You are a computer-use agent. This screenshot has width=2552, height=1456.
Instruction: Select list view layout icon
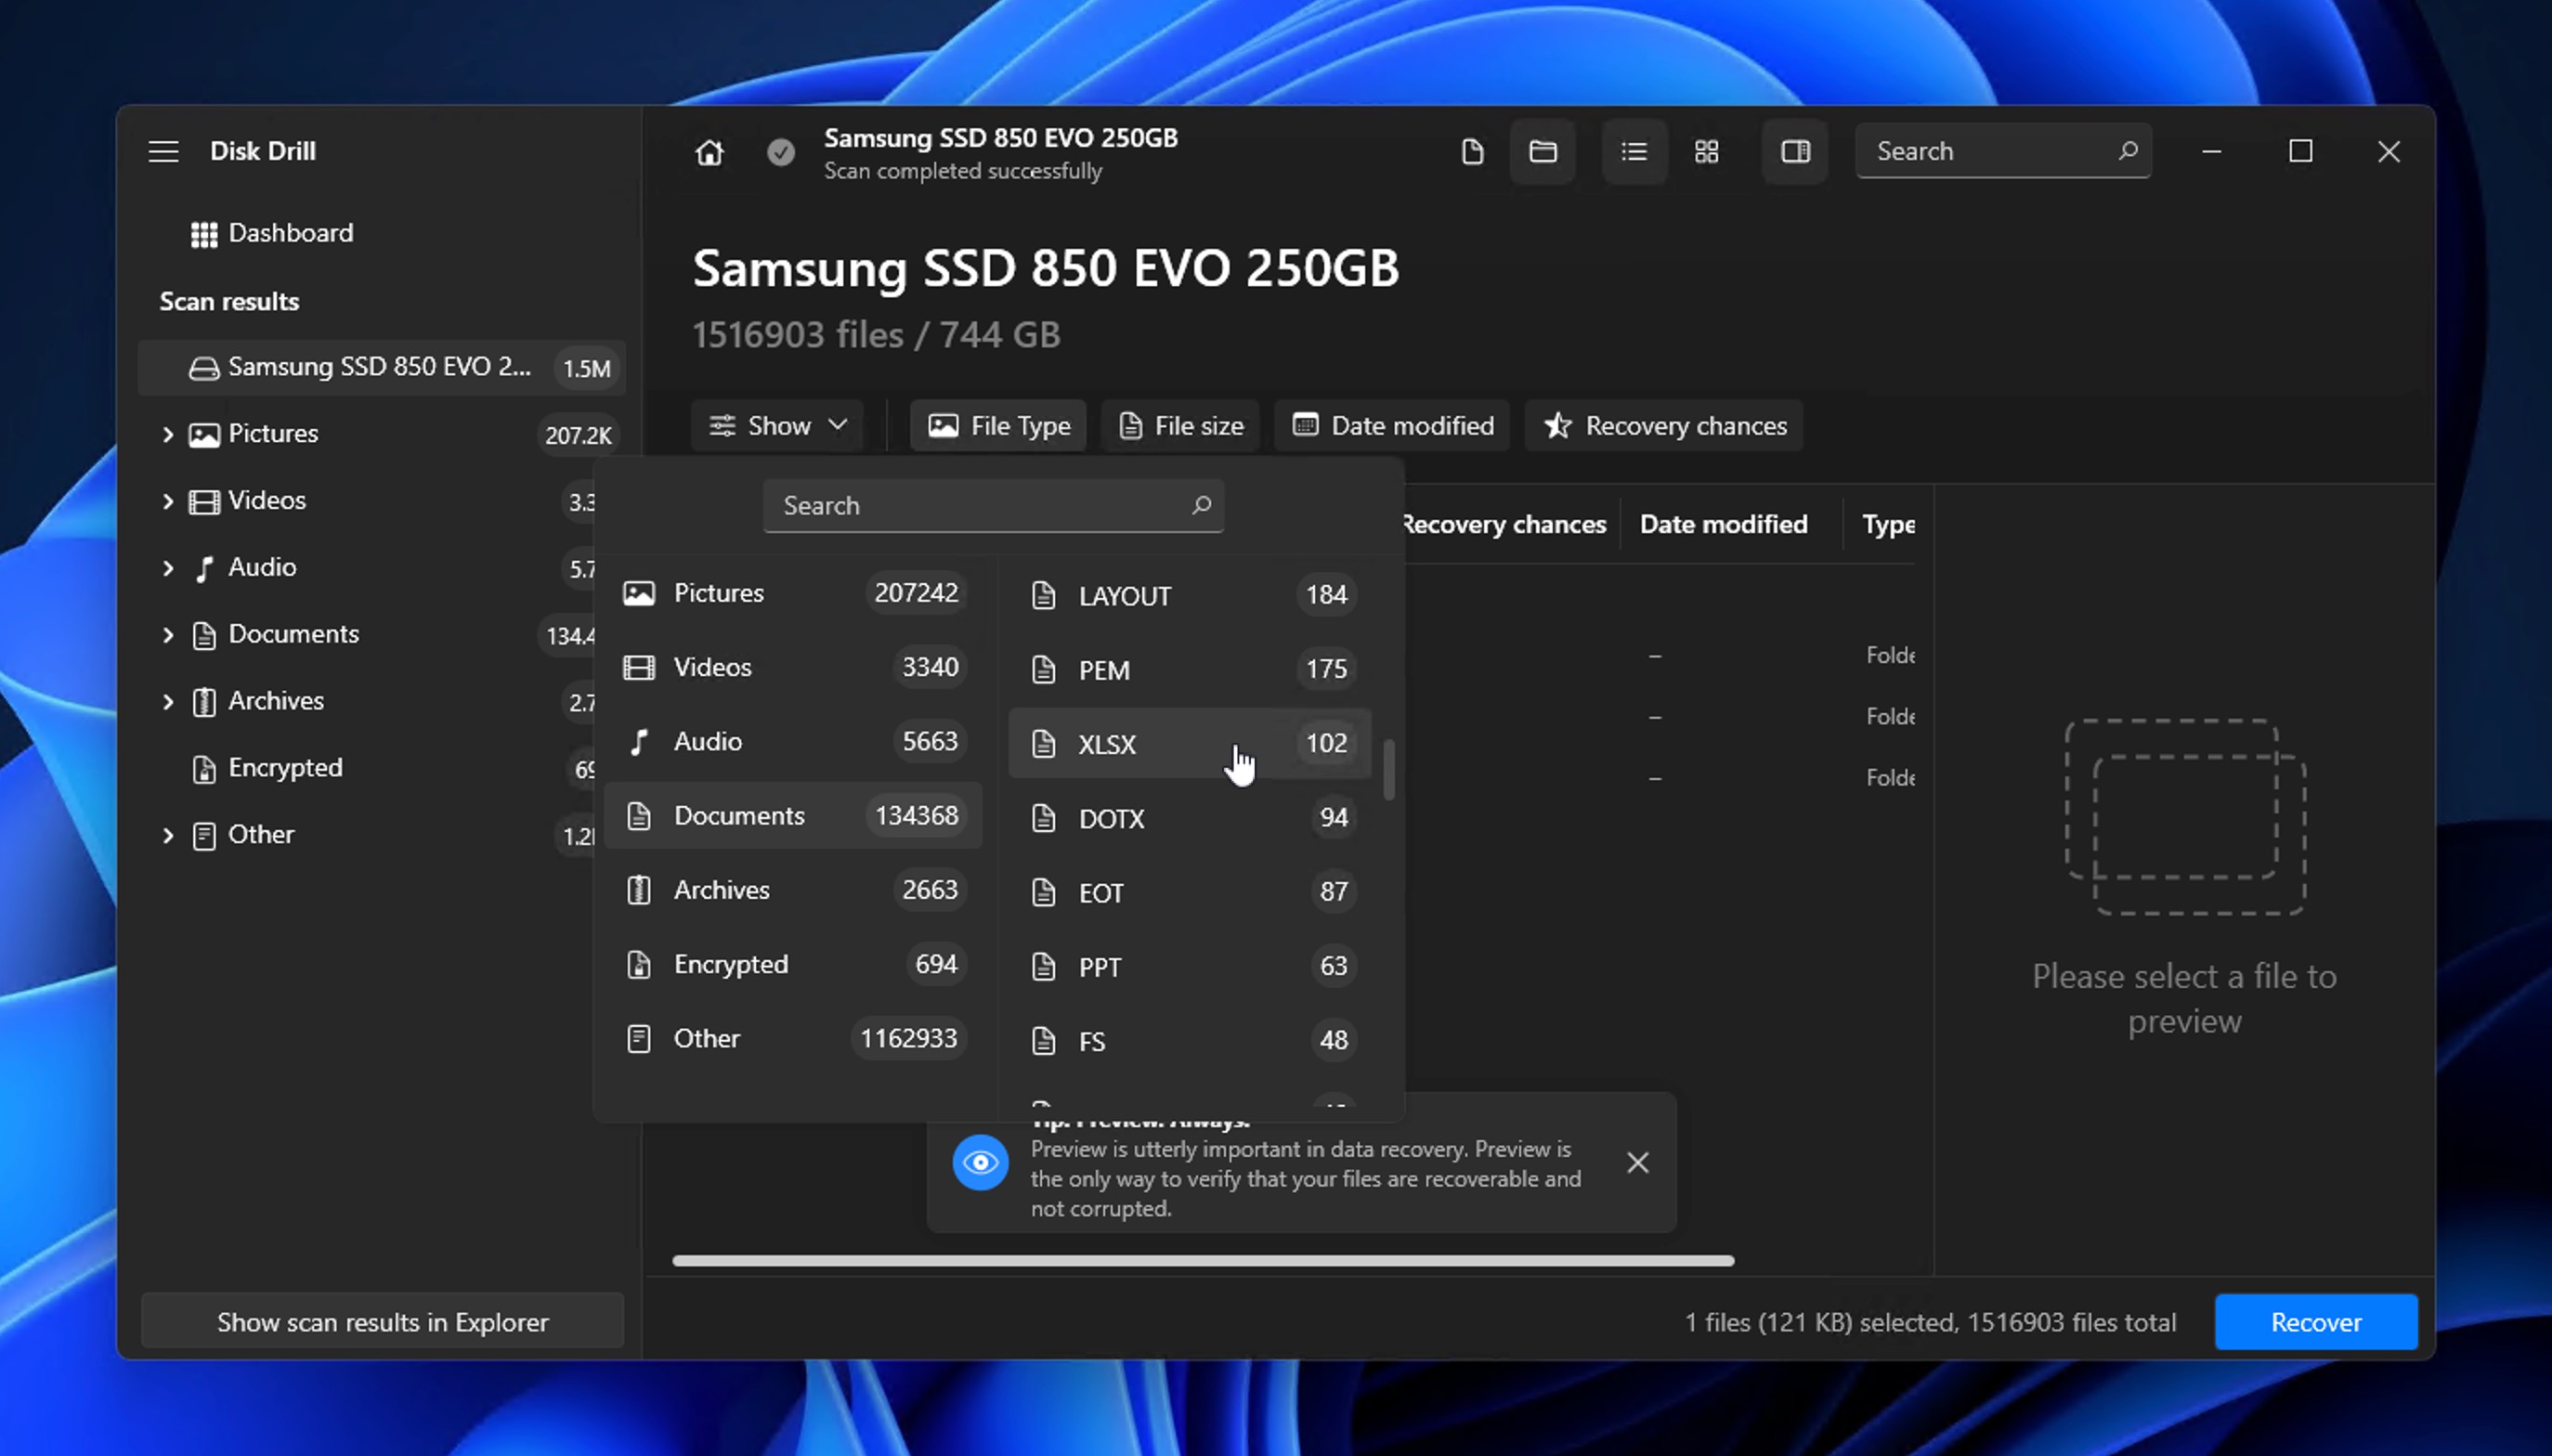point(1634,151)
